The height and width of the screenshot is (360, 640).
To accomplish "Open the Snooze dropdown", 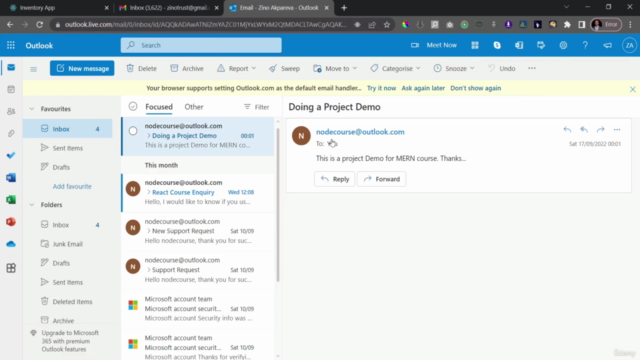I will coord(454,68).
